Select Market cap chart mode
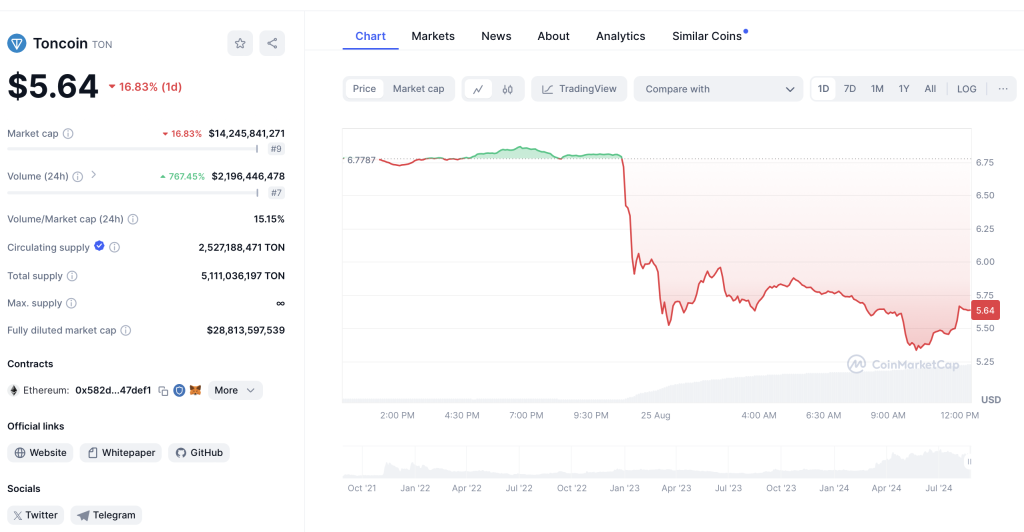The height and width of the screenshot is (532, 1024). [x=419, y=89]
